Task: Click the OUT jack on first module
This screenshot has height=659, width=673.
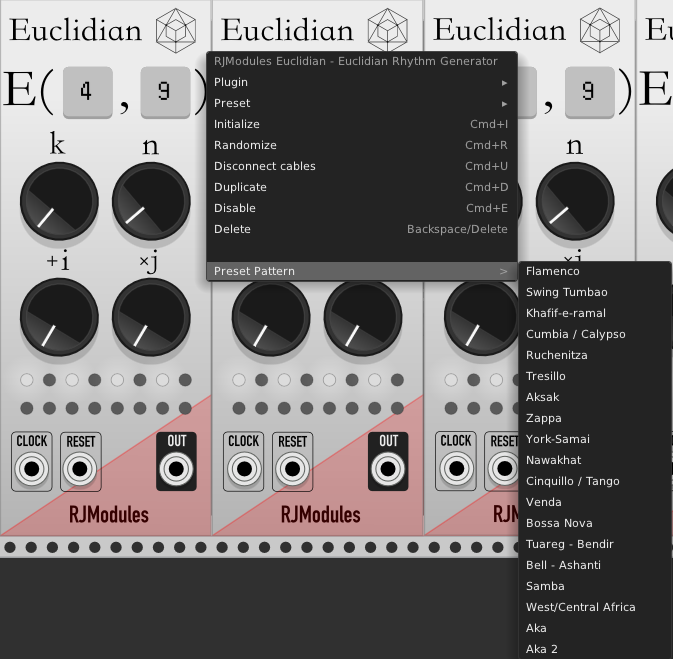Action: [x=176, y=469]
